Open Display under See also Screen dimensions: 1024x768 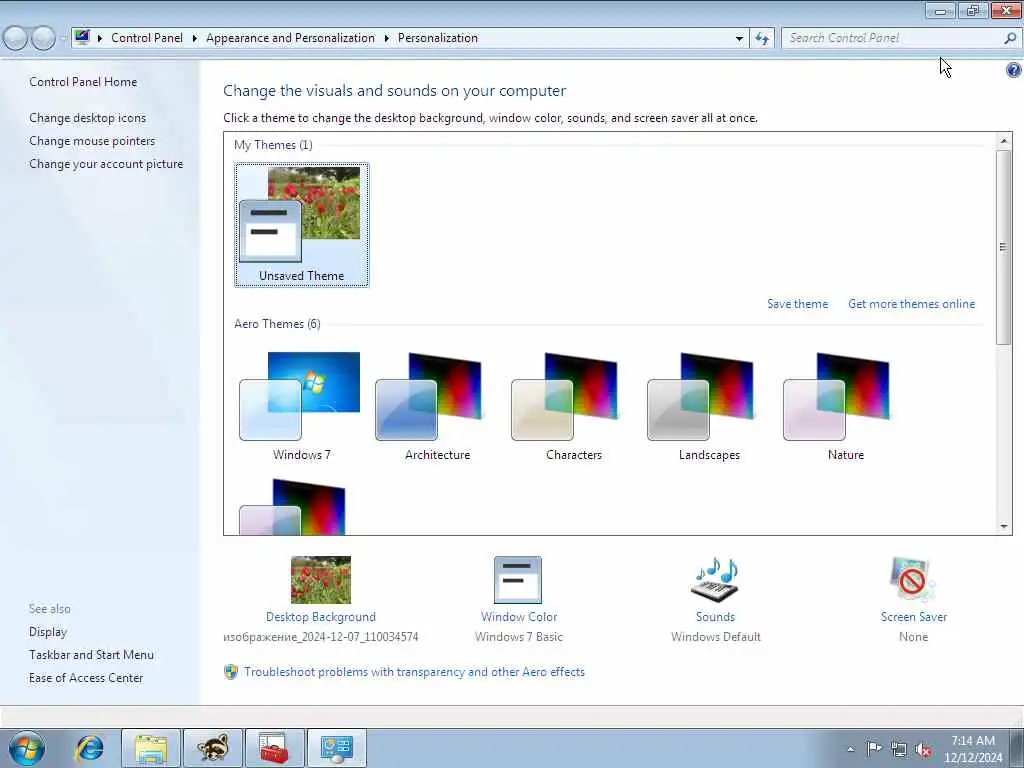tap(48, 632)
